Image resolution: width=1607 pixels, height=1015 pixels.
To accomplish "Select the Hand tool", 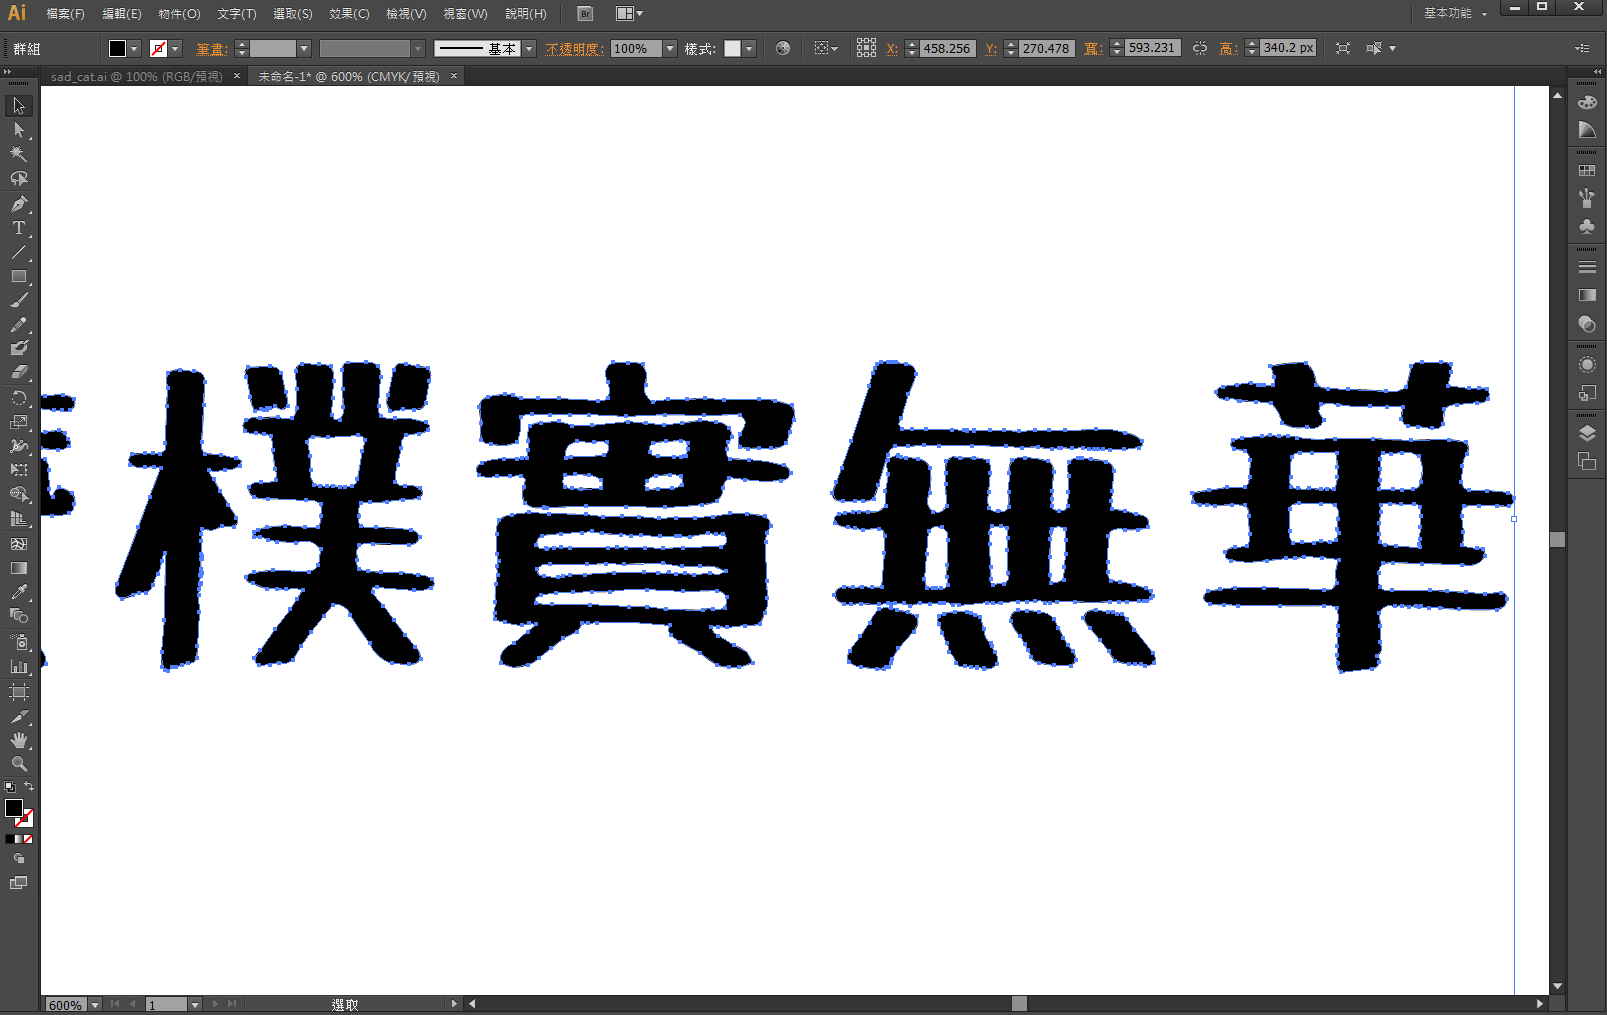I will 18,740.
